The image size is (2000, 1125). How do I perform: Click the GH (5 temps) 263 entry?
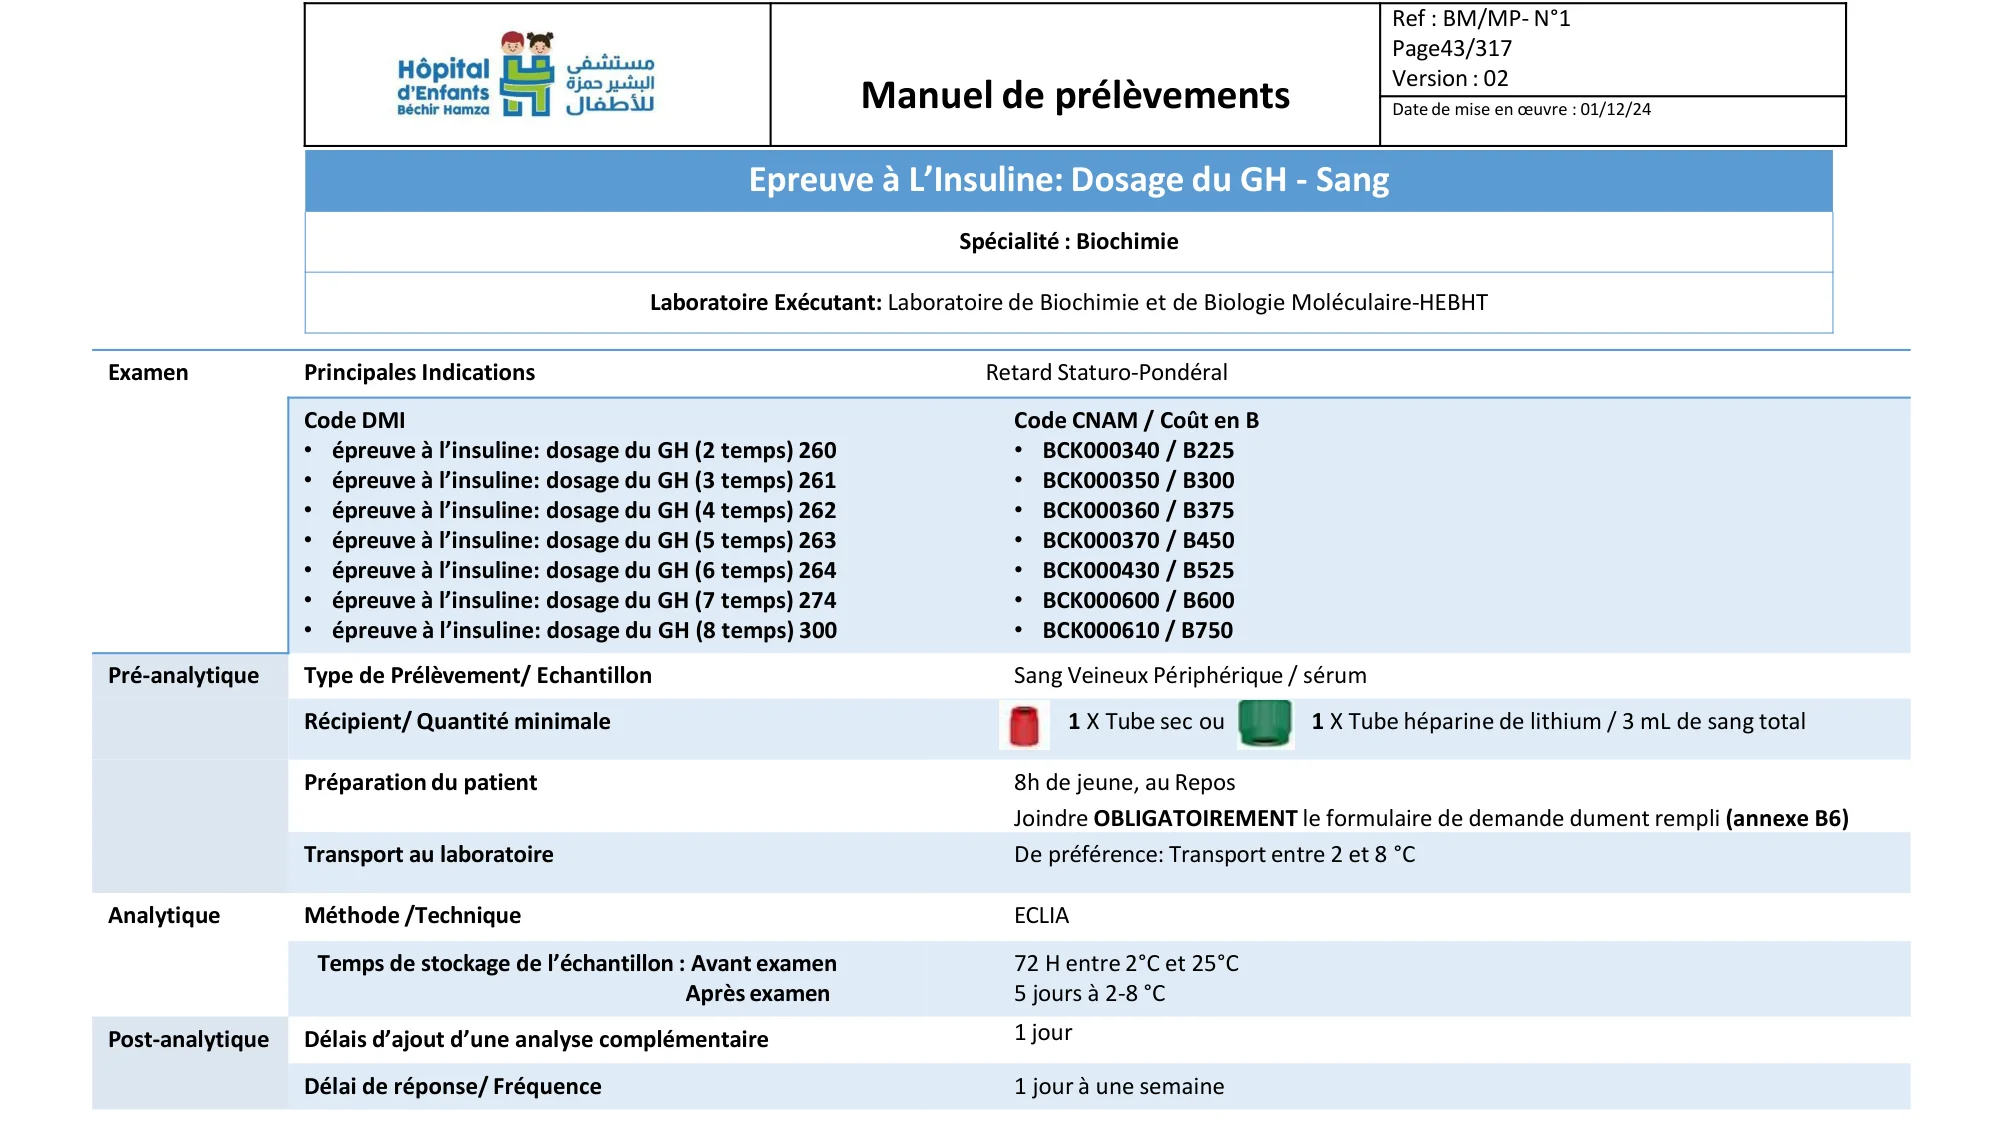click(584, 540)
